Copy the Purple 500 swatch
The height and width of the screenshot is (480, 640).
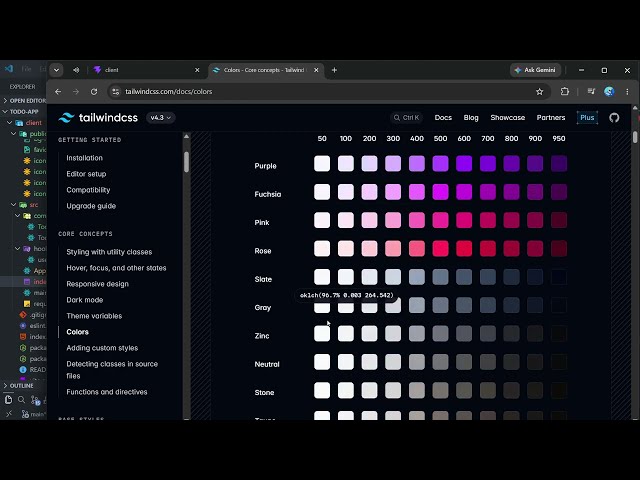coord(440,164)
